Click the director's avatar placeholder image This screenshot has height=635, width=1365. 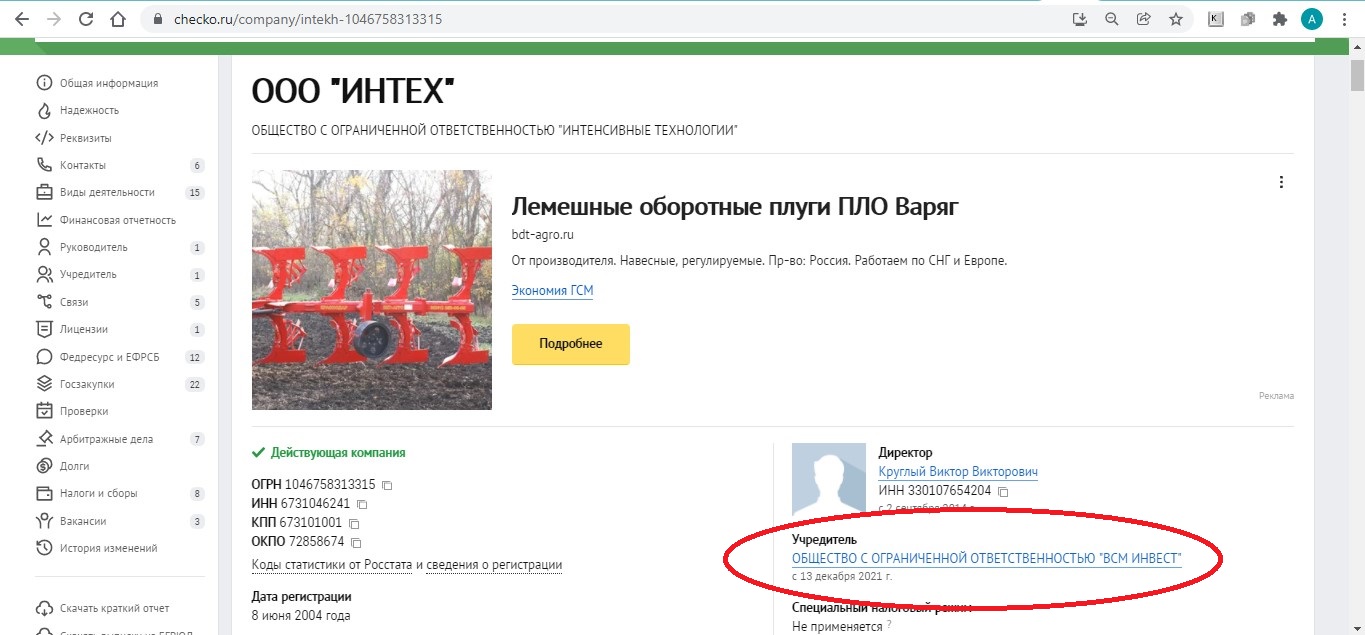pyautogui.click(x=829, y=479)
